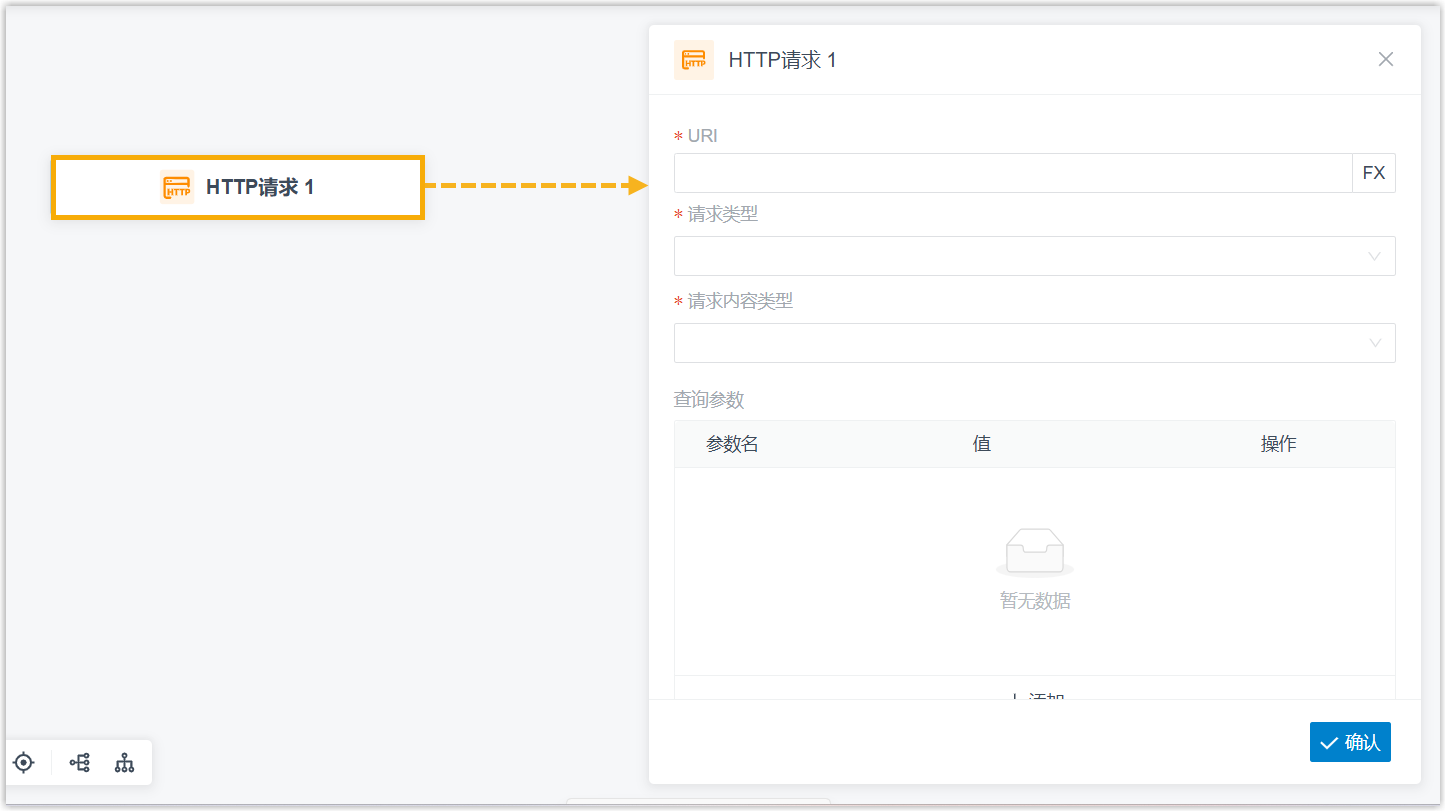Close the HTTP请求 1 settings panel
Image resolution: width=1446 pixels, height=812 pixels.
click(1385, 59)
